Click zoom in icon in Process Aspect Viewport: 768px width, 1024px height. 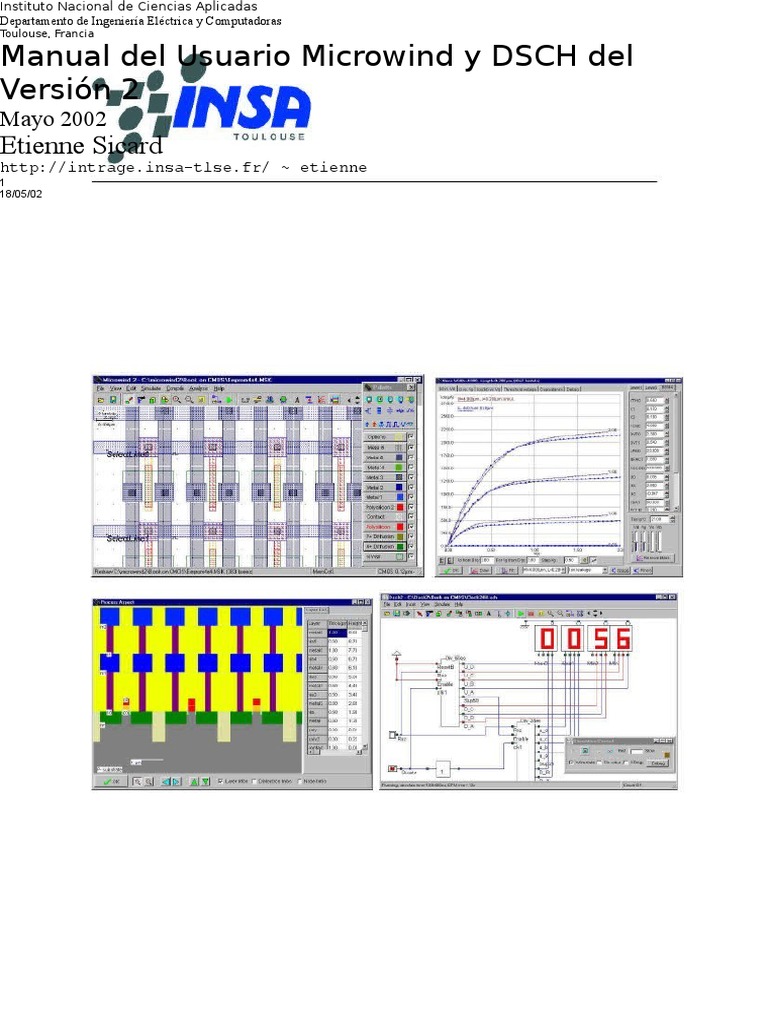(x=137, y=781)
